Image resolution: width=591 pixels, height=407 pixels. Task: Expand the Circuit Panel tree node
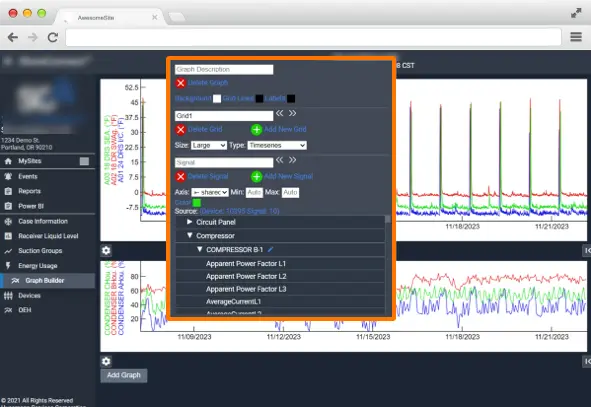(x=190, y=222)
